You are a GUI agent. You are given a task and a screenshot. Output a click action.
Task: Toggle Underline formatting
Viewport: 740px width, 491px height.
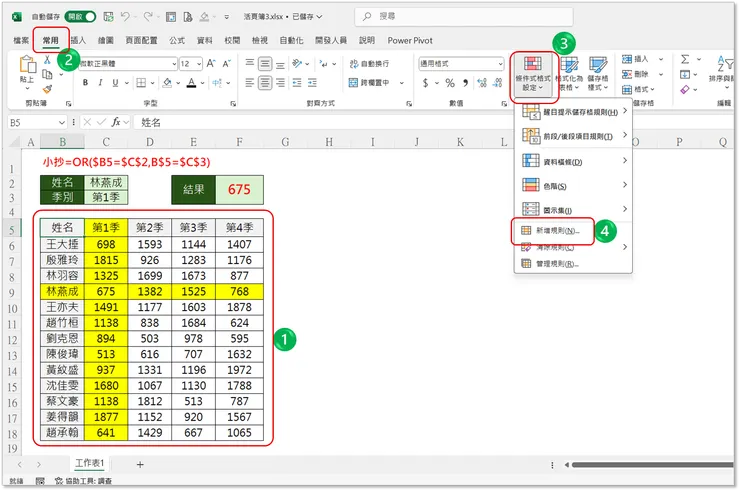[x=115, y=83]
